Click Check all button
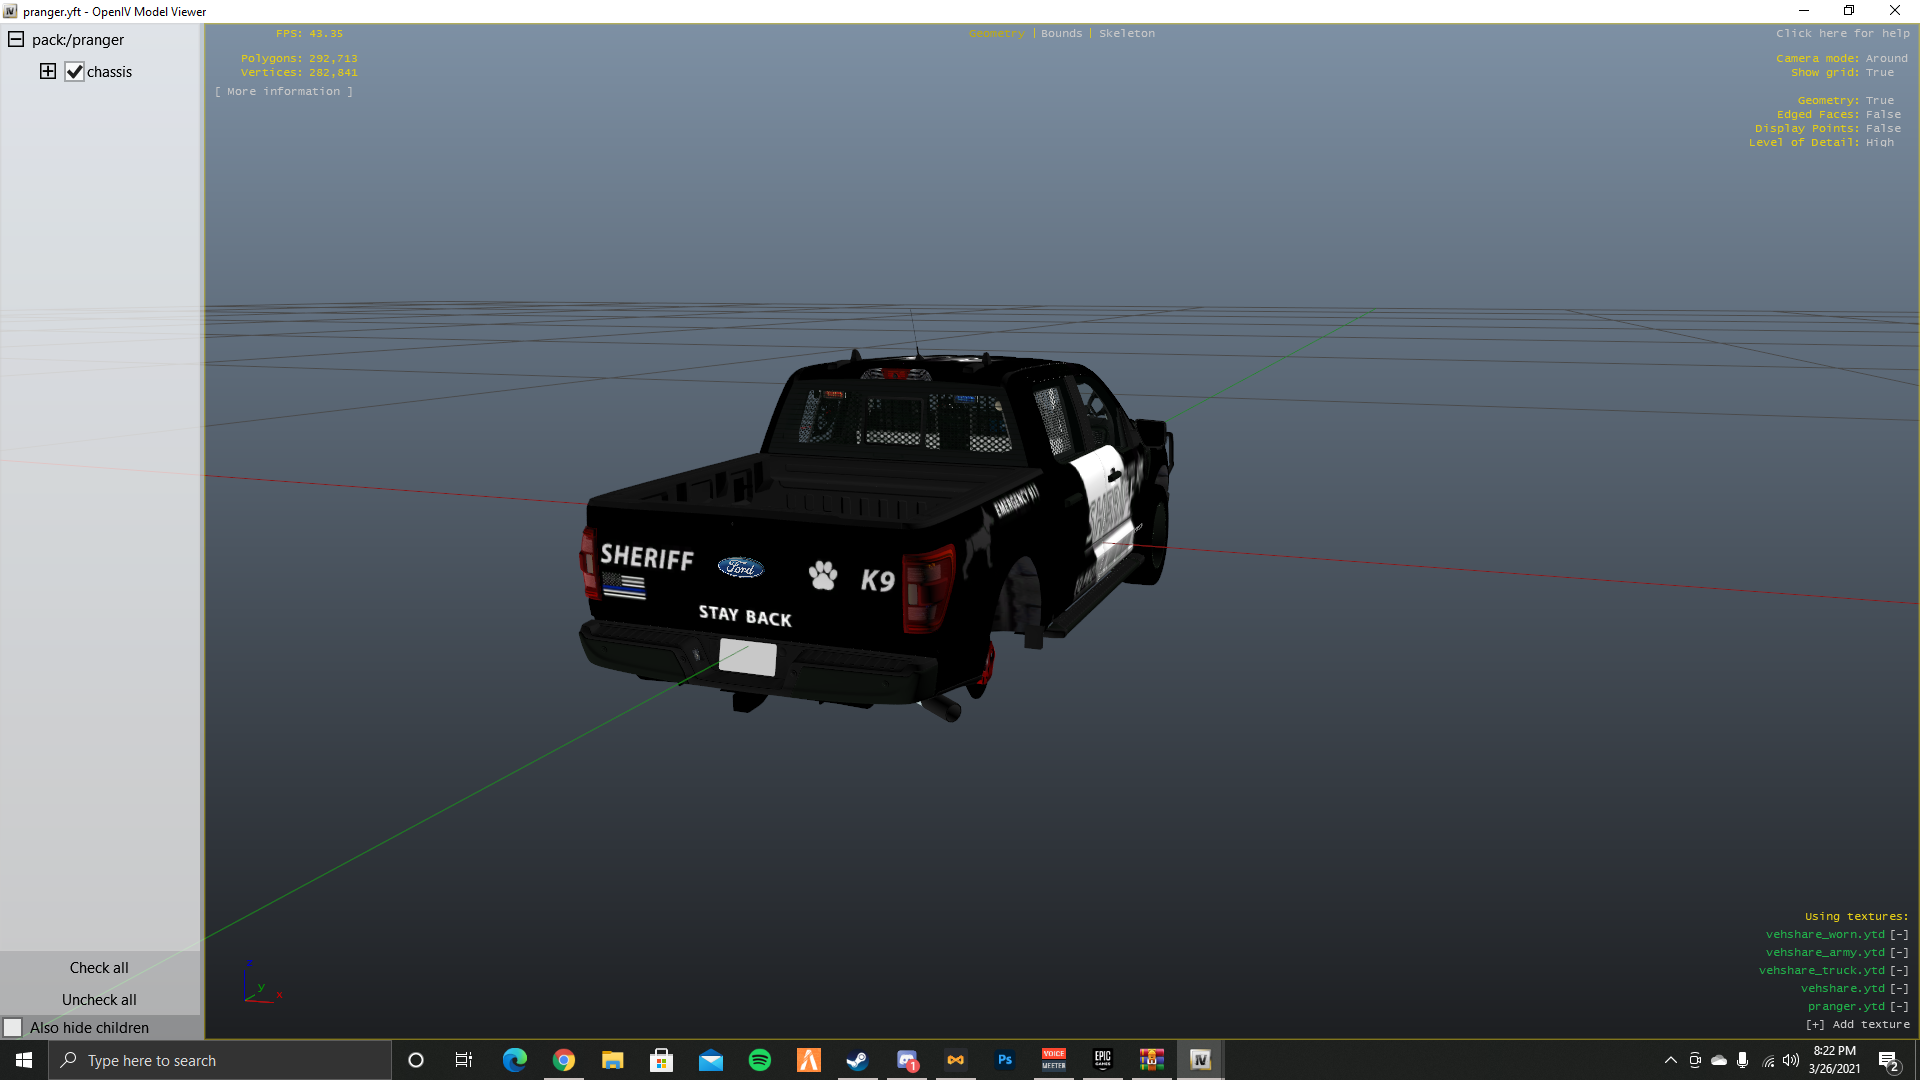Screen dimensions: 1920x1080 (99, 967)
